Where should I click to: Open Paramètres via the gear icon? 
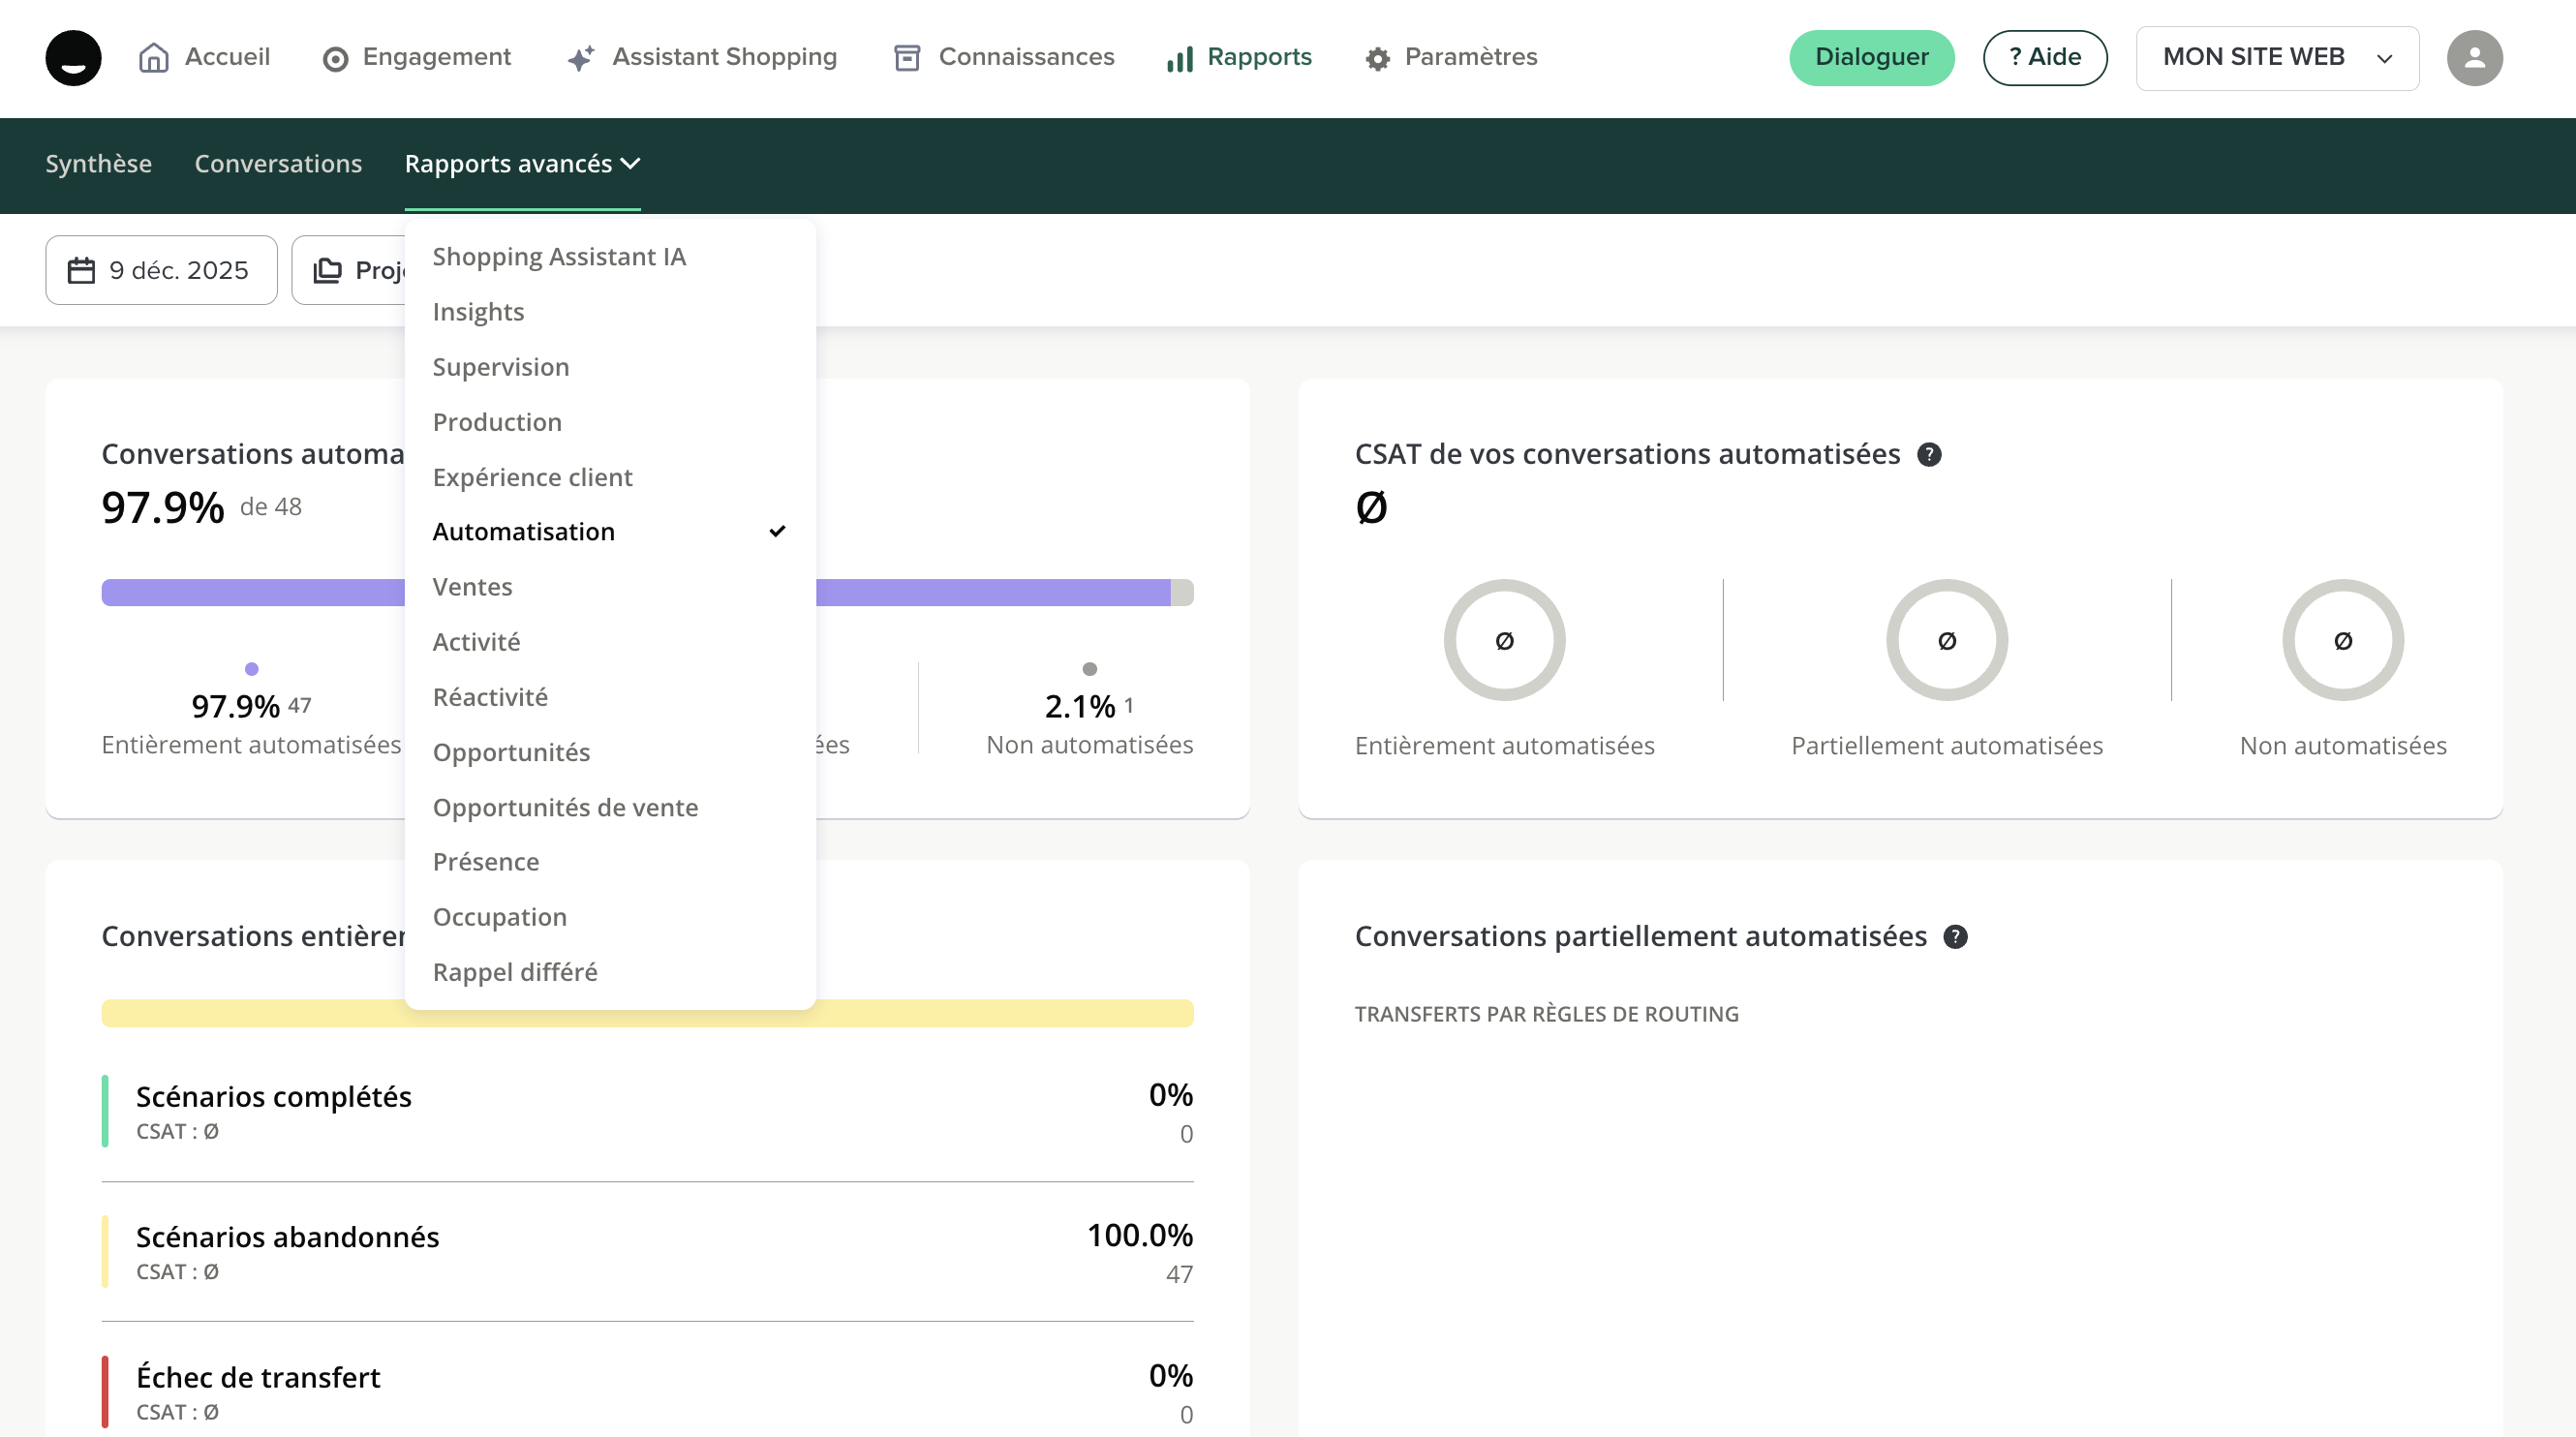pos(1377,59)
